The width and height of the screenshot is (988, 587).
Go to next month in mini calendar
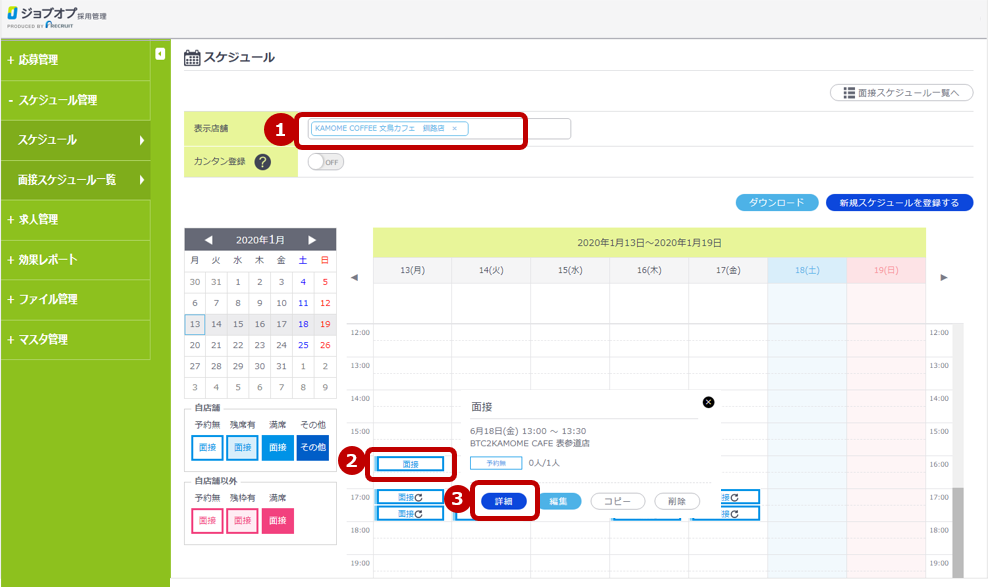[312, 240]
